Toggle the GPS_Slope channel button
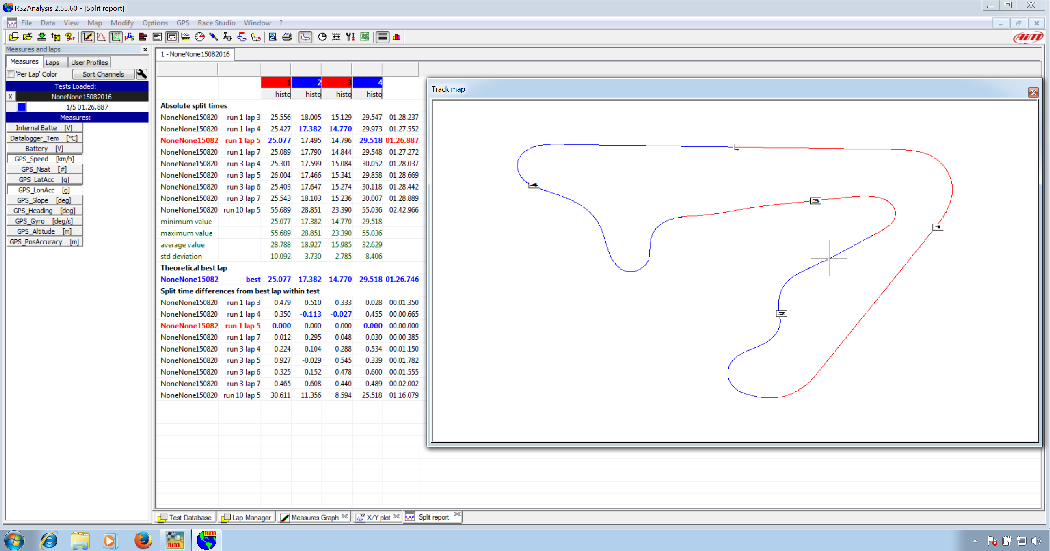This screenshot has width=1050, height=551. 44,200
